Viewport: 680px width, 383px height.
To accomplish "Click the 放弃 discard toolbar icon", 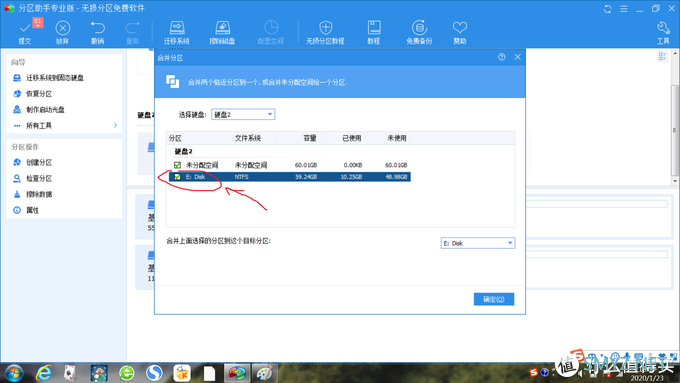I will [x=62, y=28].
